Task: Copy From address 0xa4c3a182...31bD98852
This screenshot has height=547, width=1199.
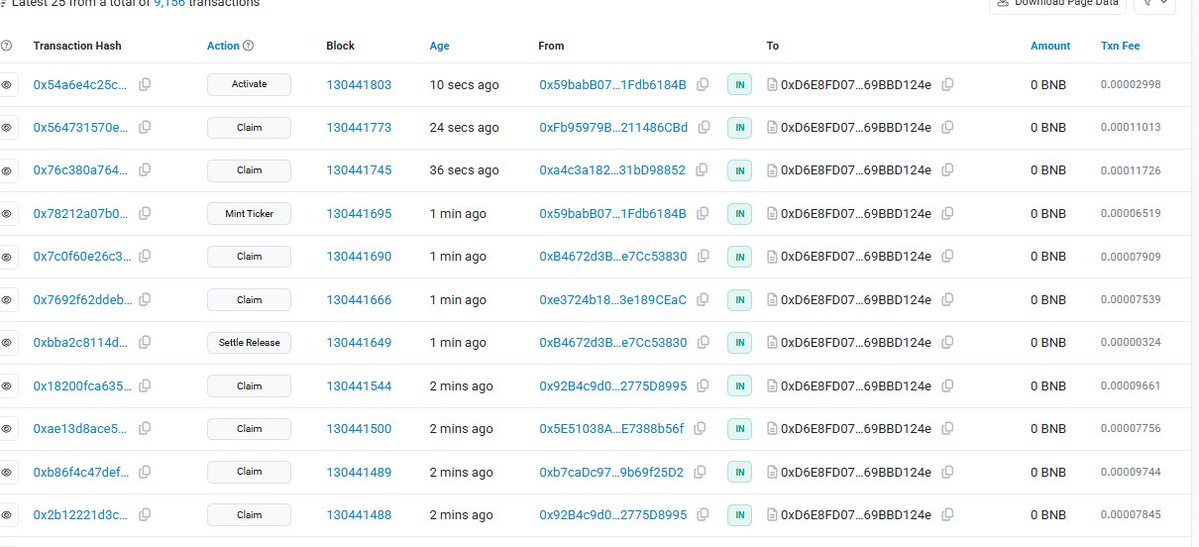Action: click(x=702, y=170)
